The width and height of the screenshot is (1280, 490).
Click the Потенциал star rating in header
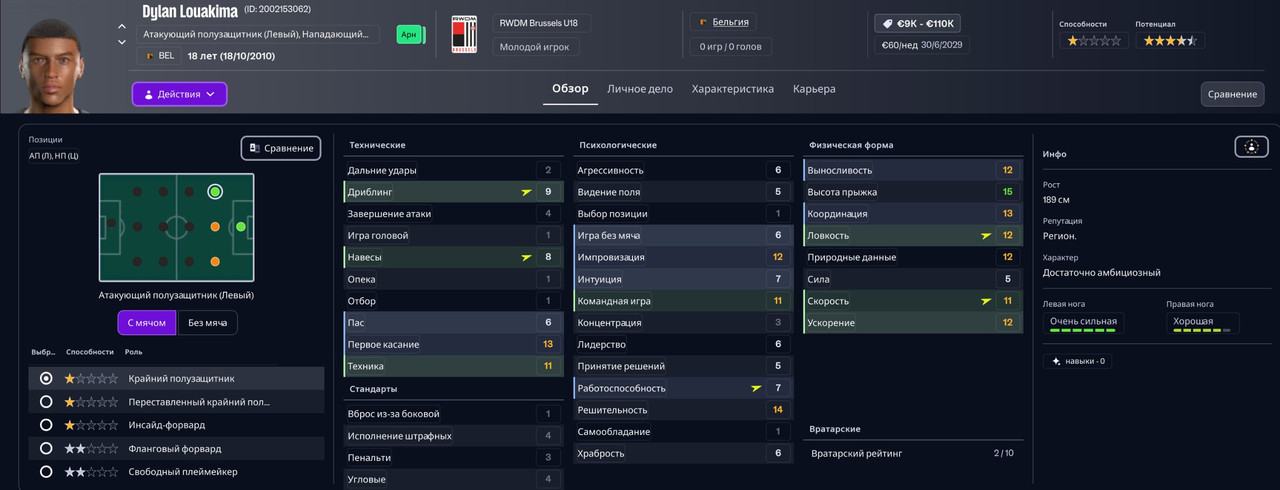pos(1170,41)
